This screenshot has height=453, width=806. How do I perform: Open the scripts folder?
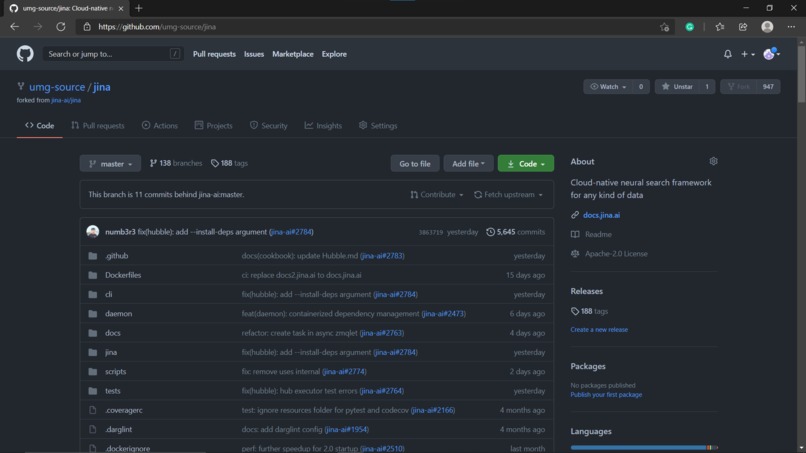pyautogui.click(x=115, y=371)
